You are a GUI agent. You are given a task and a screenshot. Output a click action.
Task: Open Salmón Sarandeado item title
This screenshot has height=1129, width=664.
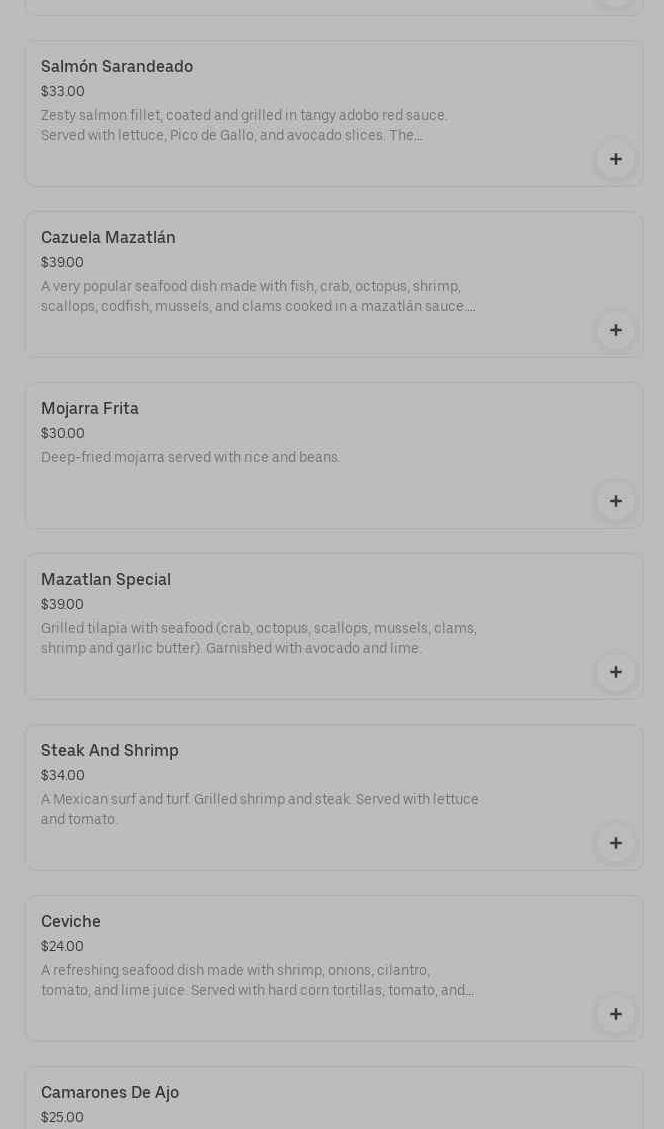117,67
